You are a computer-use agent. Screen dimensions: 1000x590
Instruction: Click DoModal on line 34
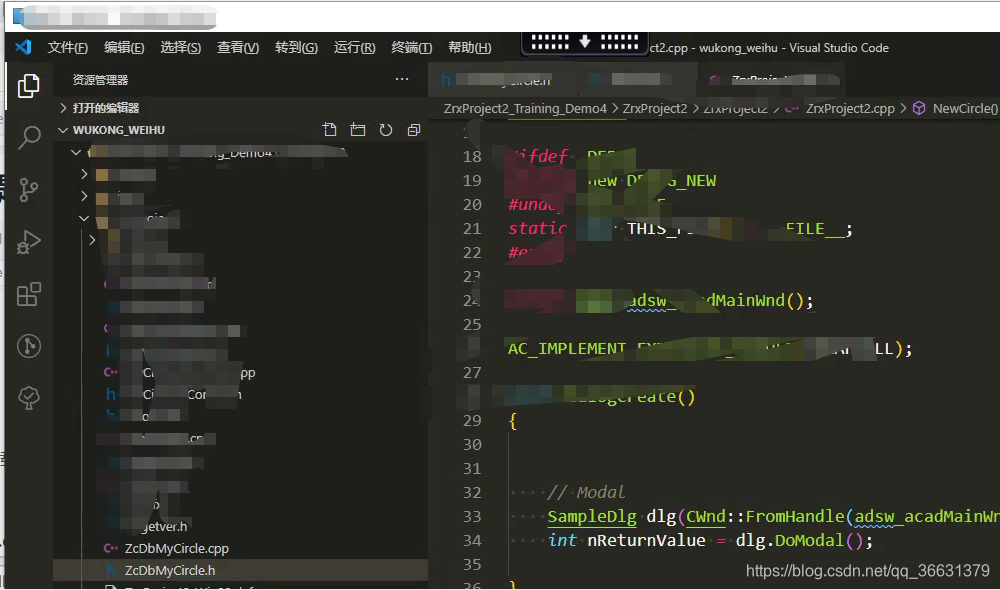tap(809, 541)
